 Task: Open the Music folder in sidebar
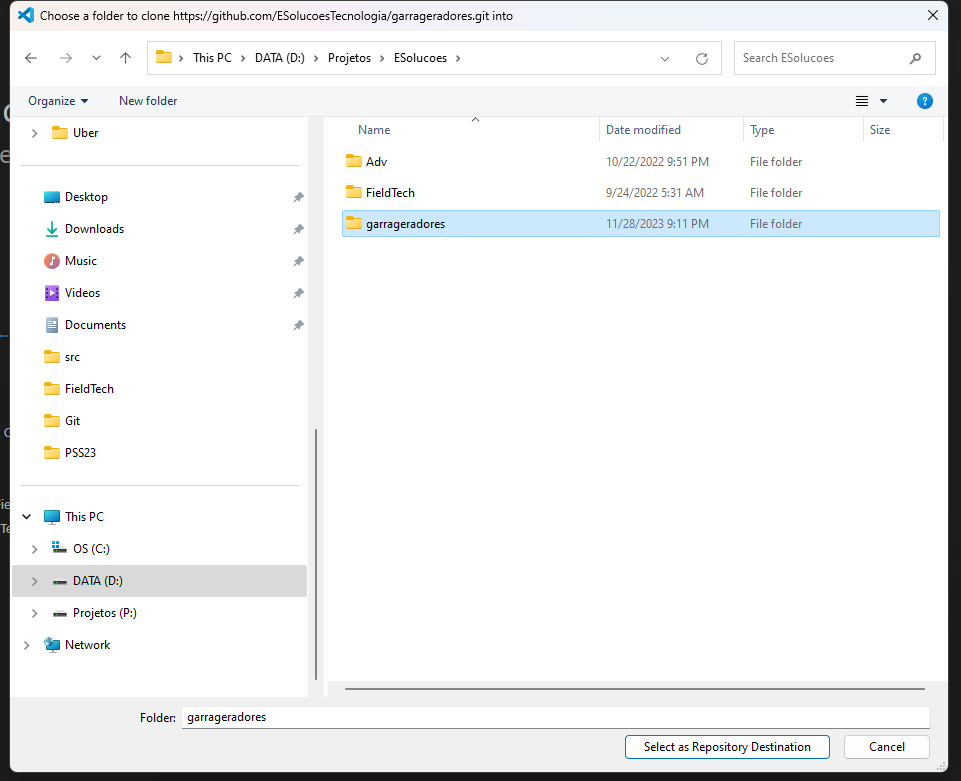[x=80, y=261]
